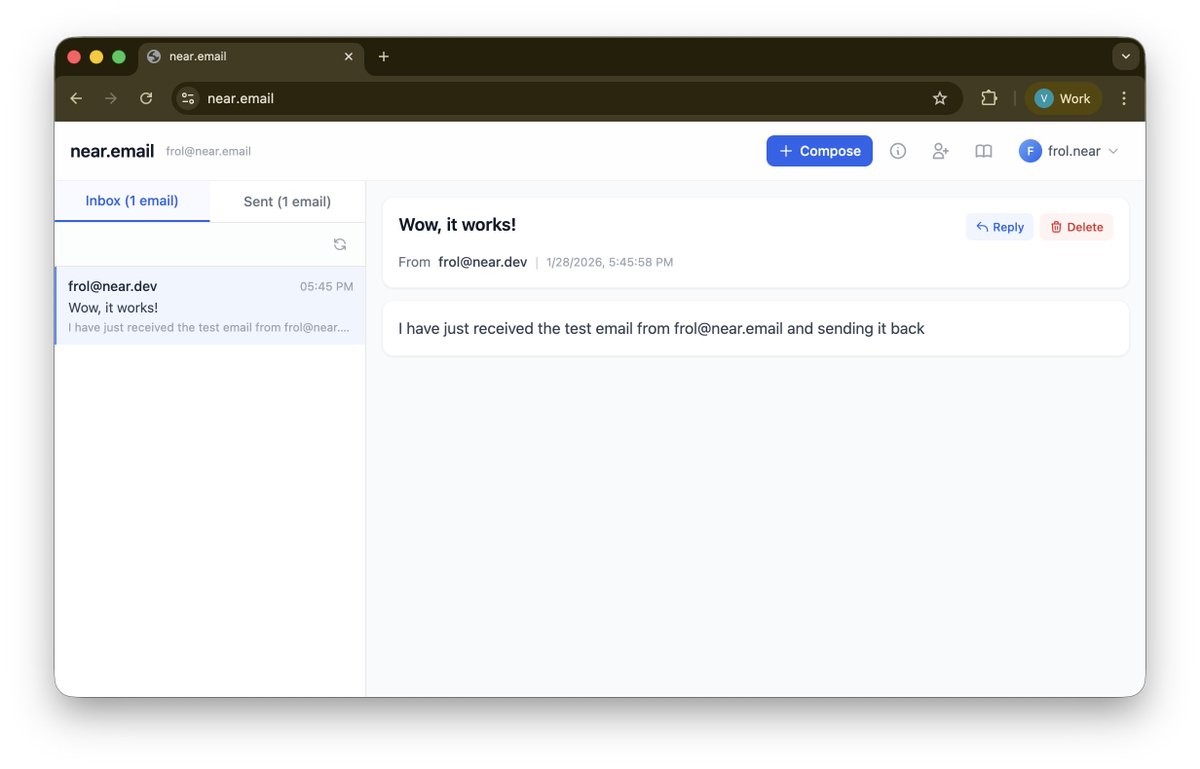Delete the open email

click(1077, 227)
